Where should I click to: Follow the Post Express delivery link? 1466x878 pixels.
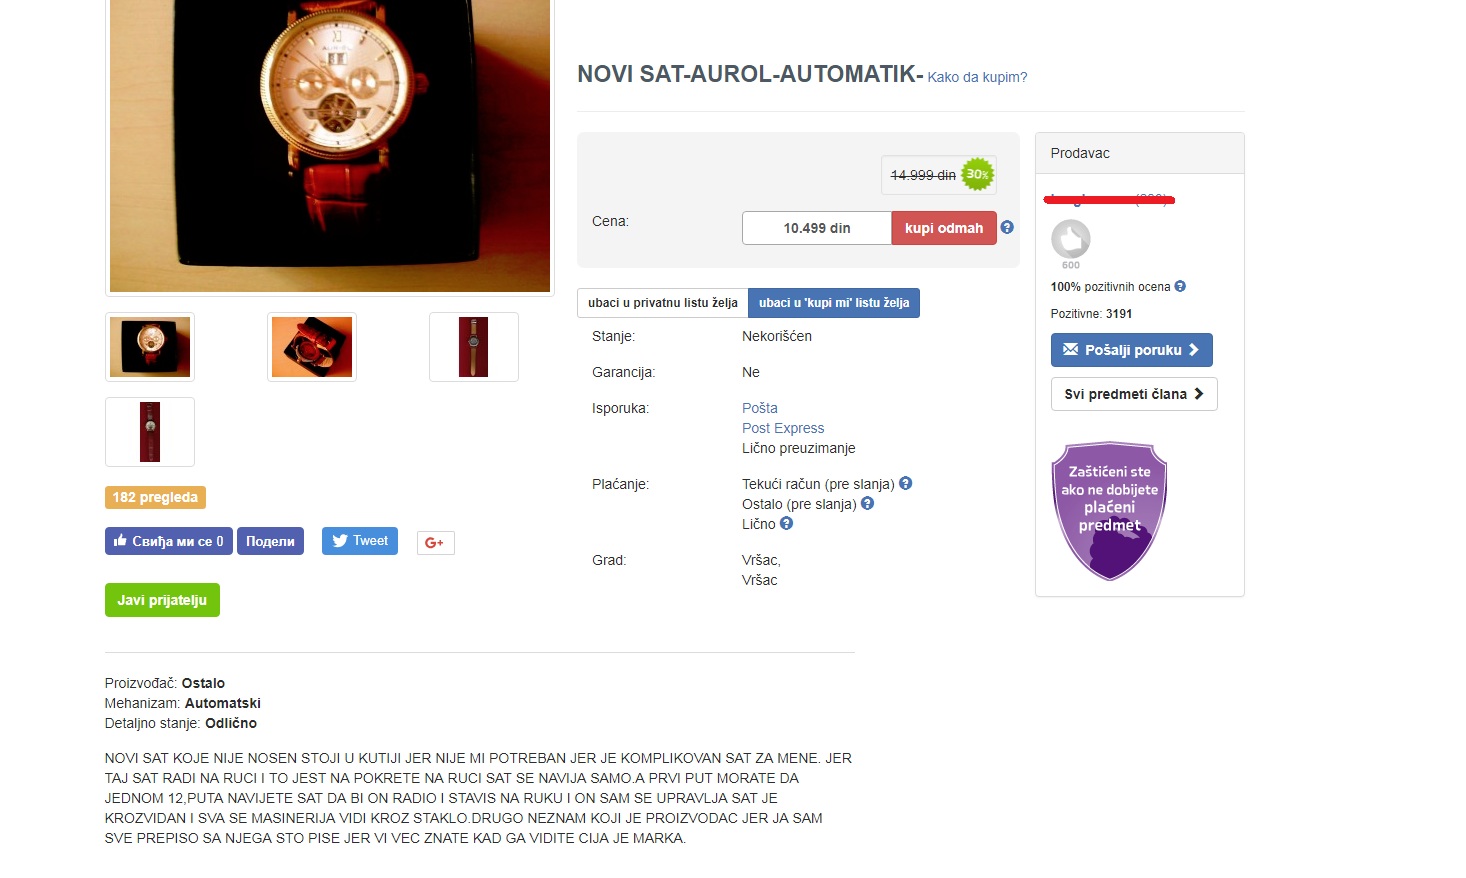tap(783, 428)
